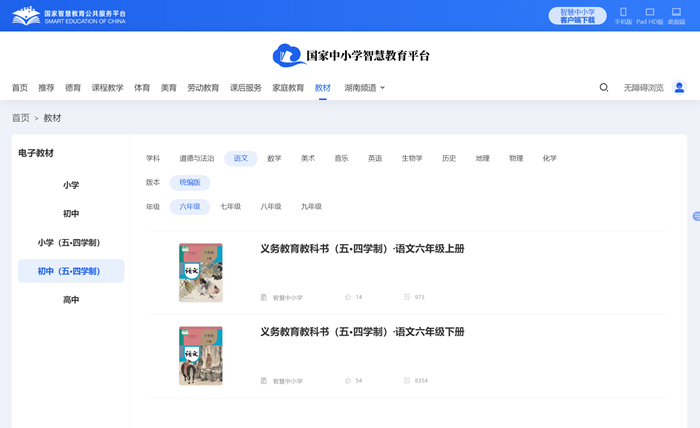The height and width of the screenshot is (428, 700).
Task: Click the 国家中小学智慧教育平台 cloud logo
Action: point(288,55)
